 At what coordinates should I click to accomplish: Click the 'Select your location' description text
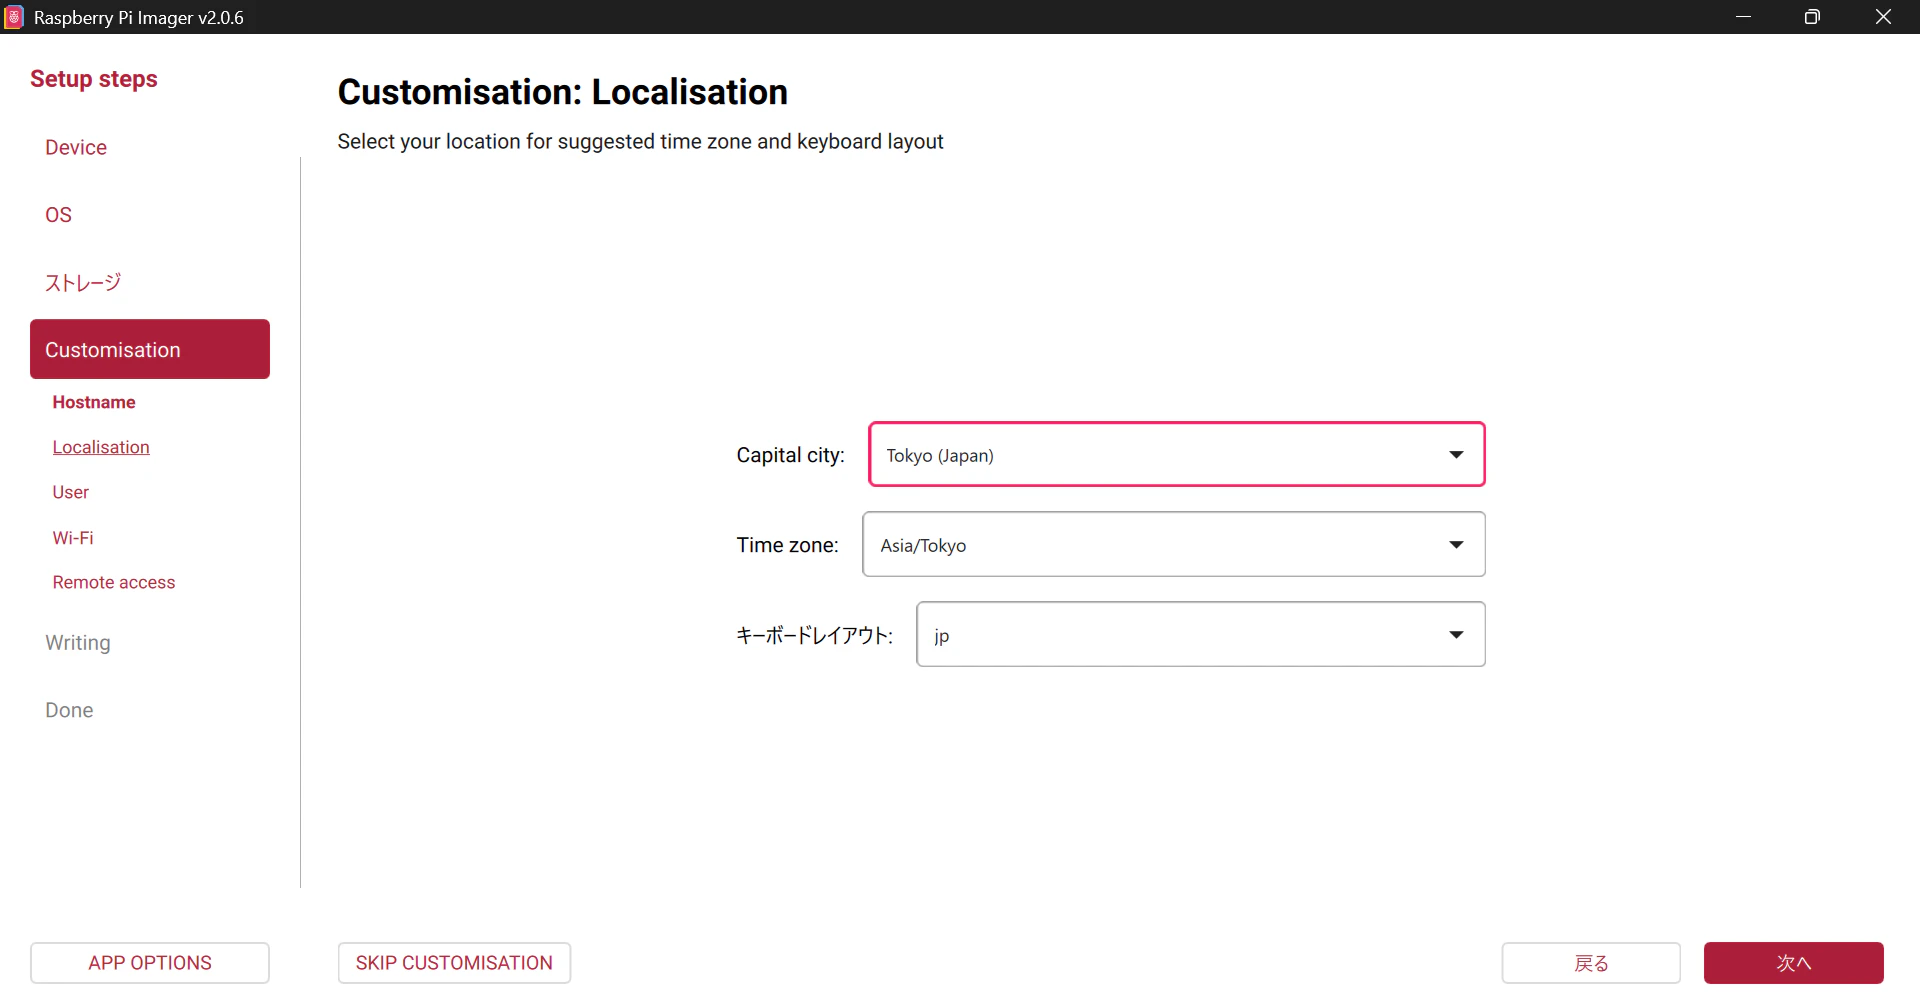pos(640,142)
